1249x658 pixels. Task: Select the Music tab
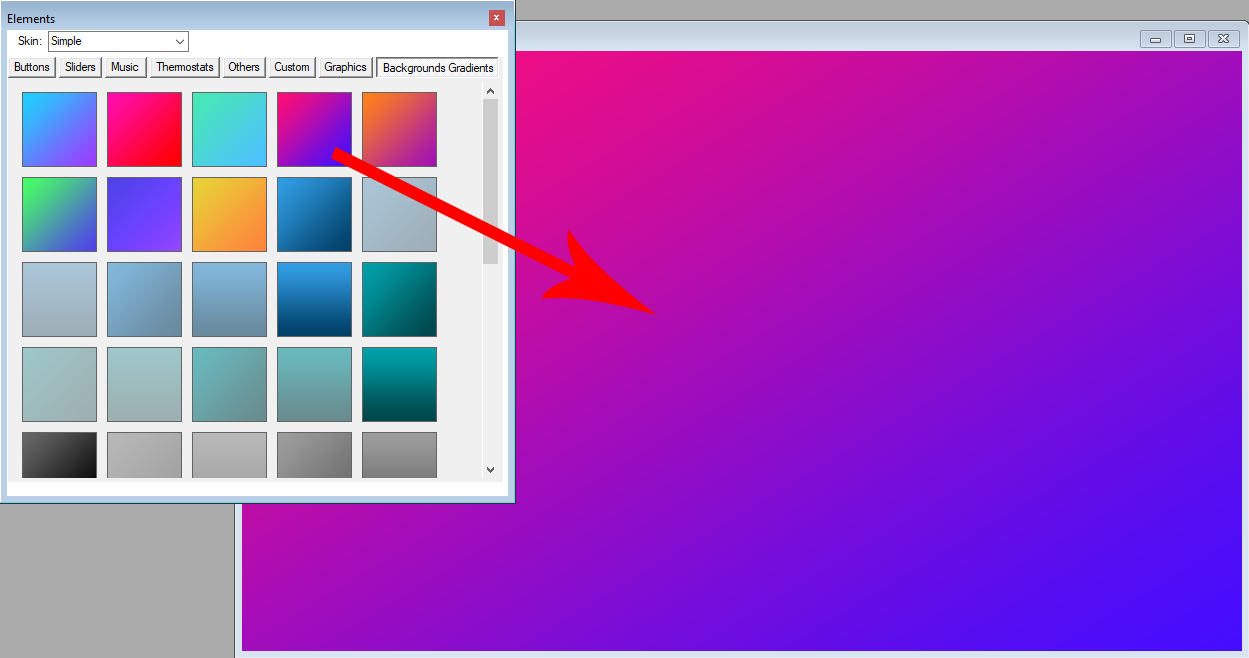(125, 67)
